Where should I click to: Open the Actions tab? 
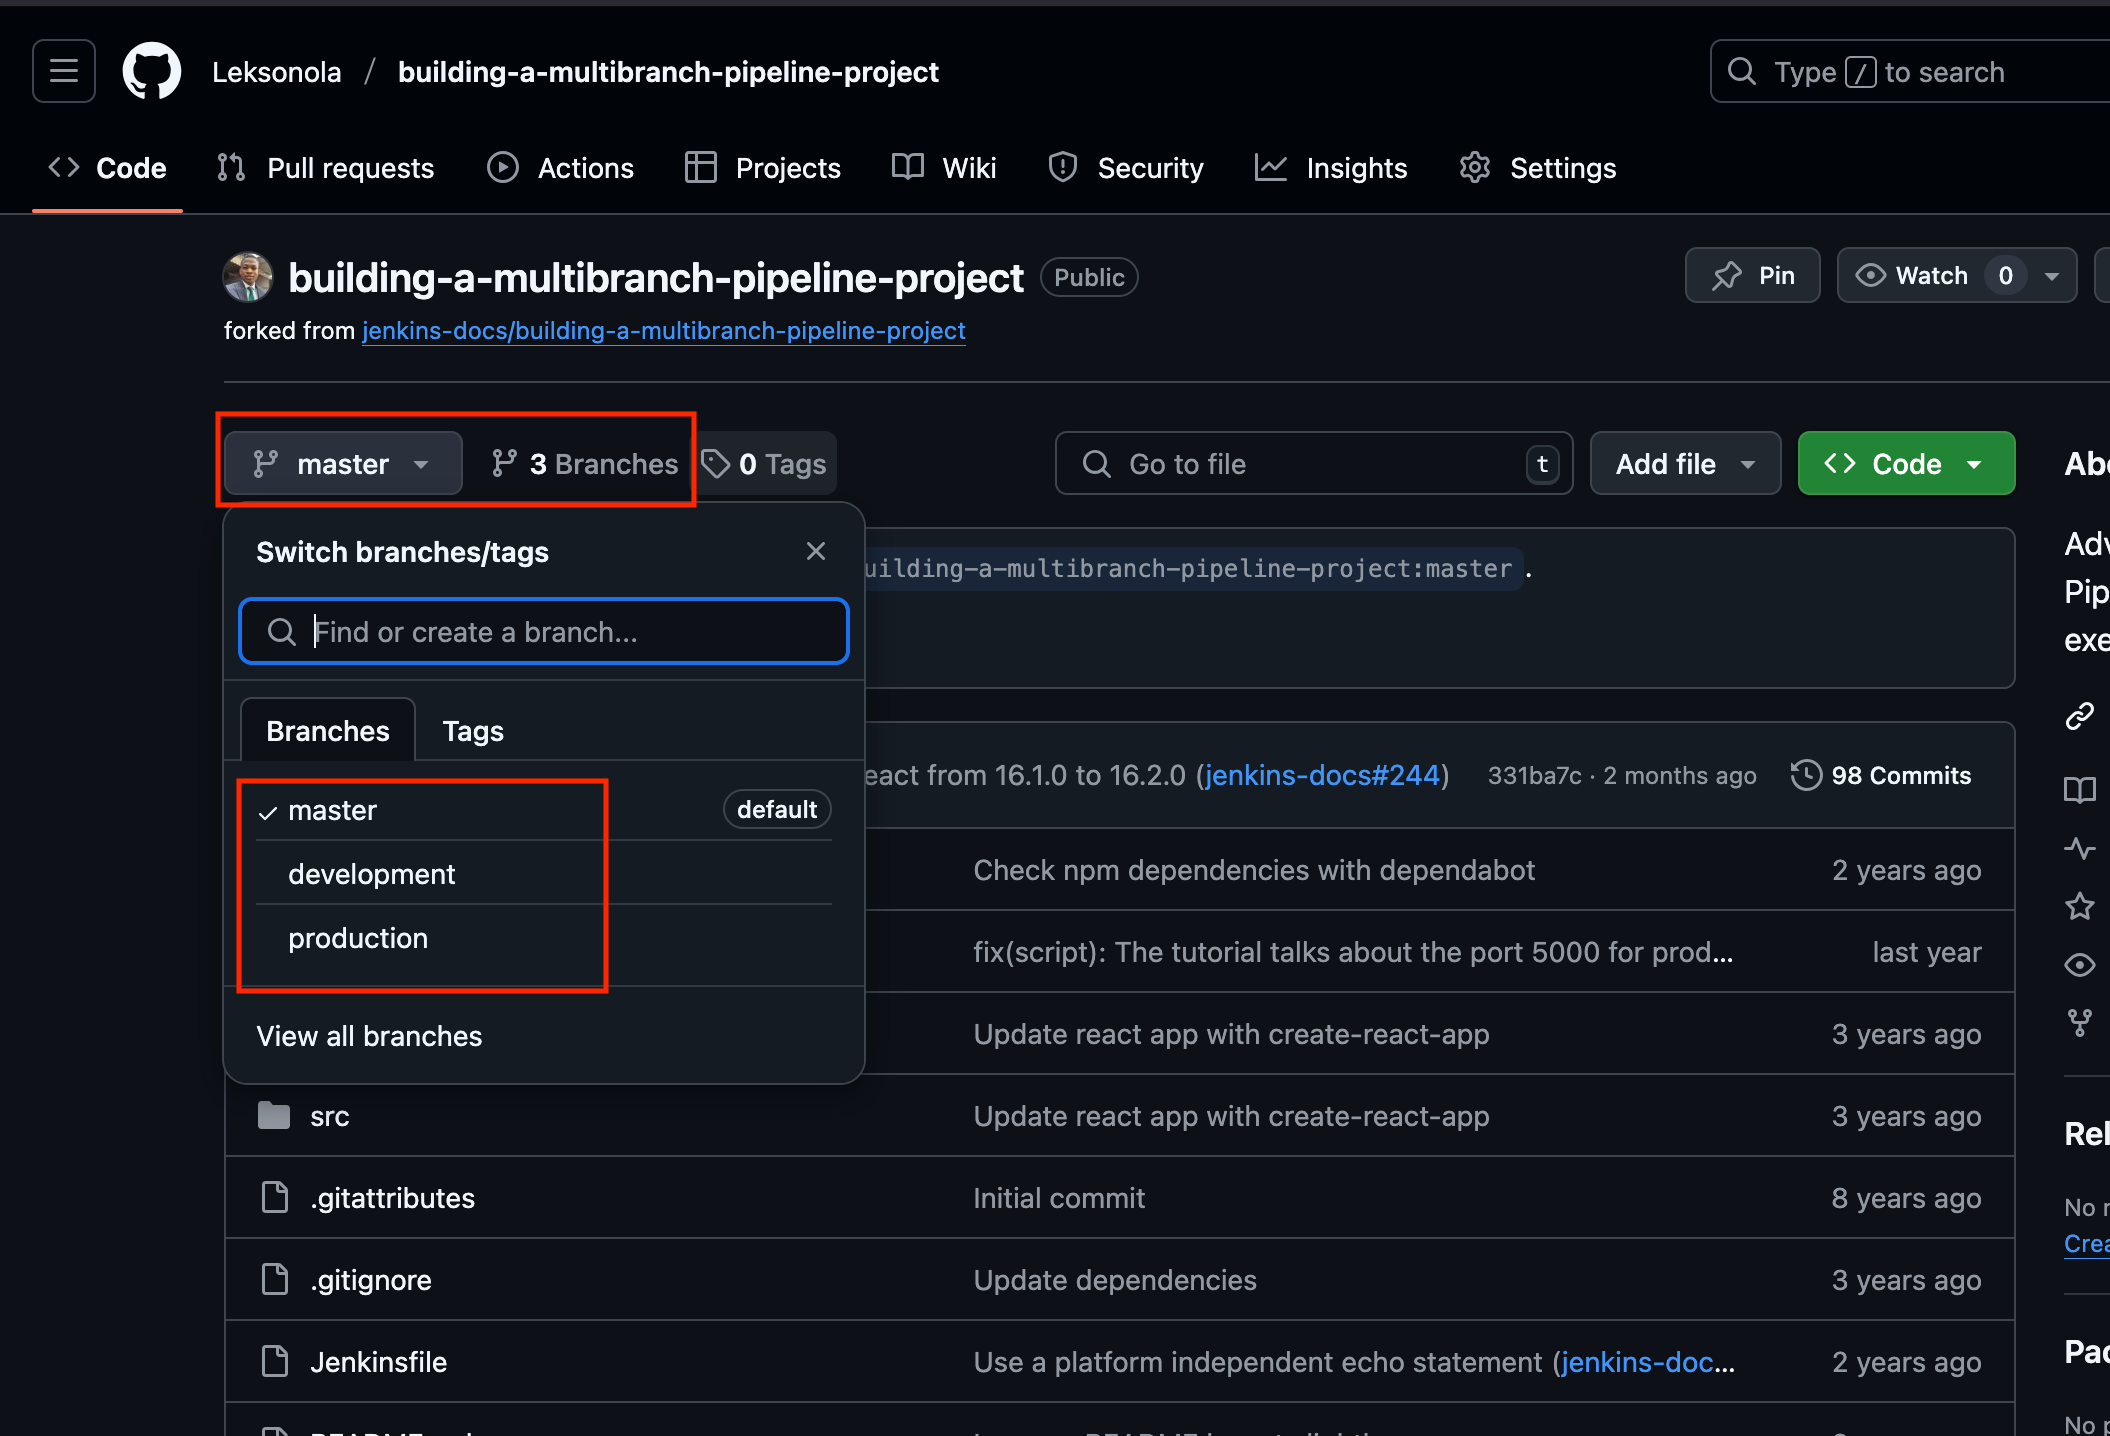pos(561,168)
